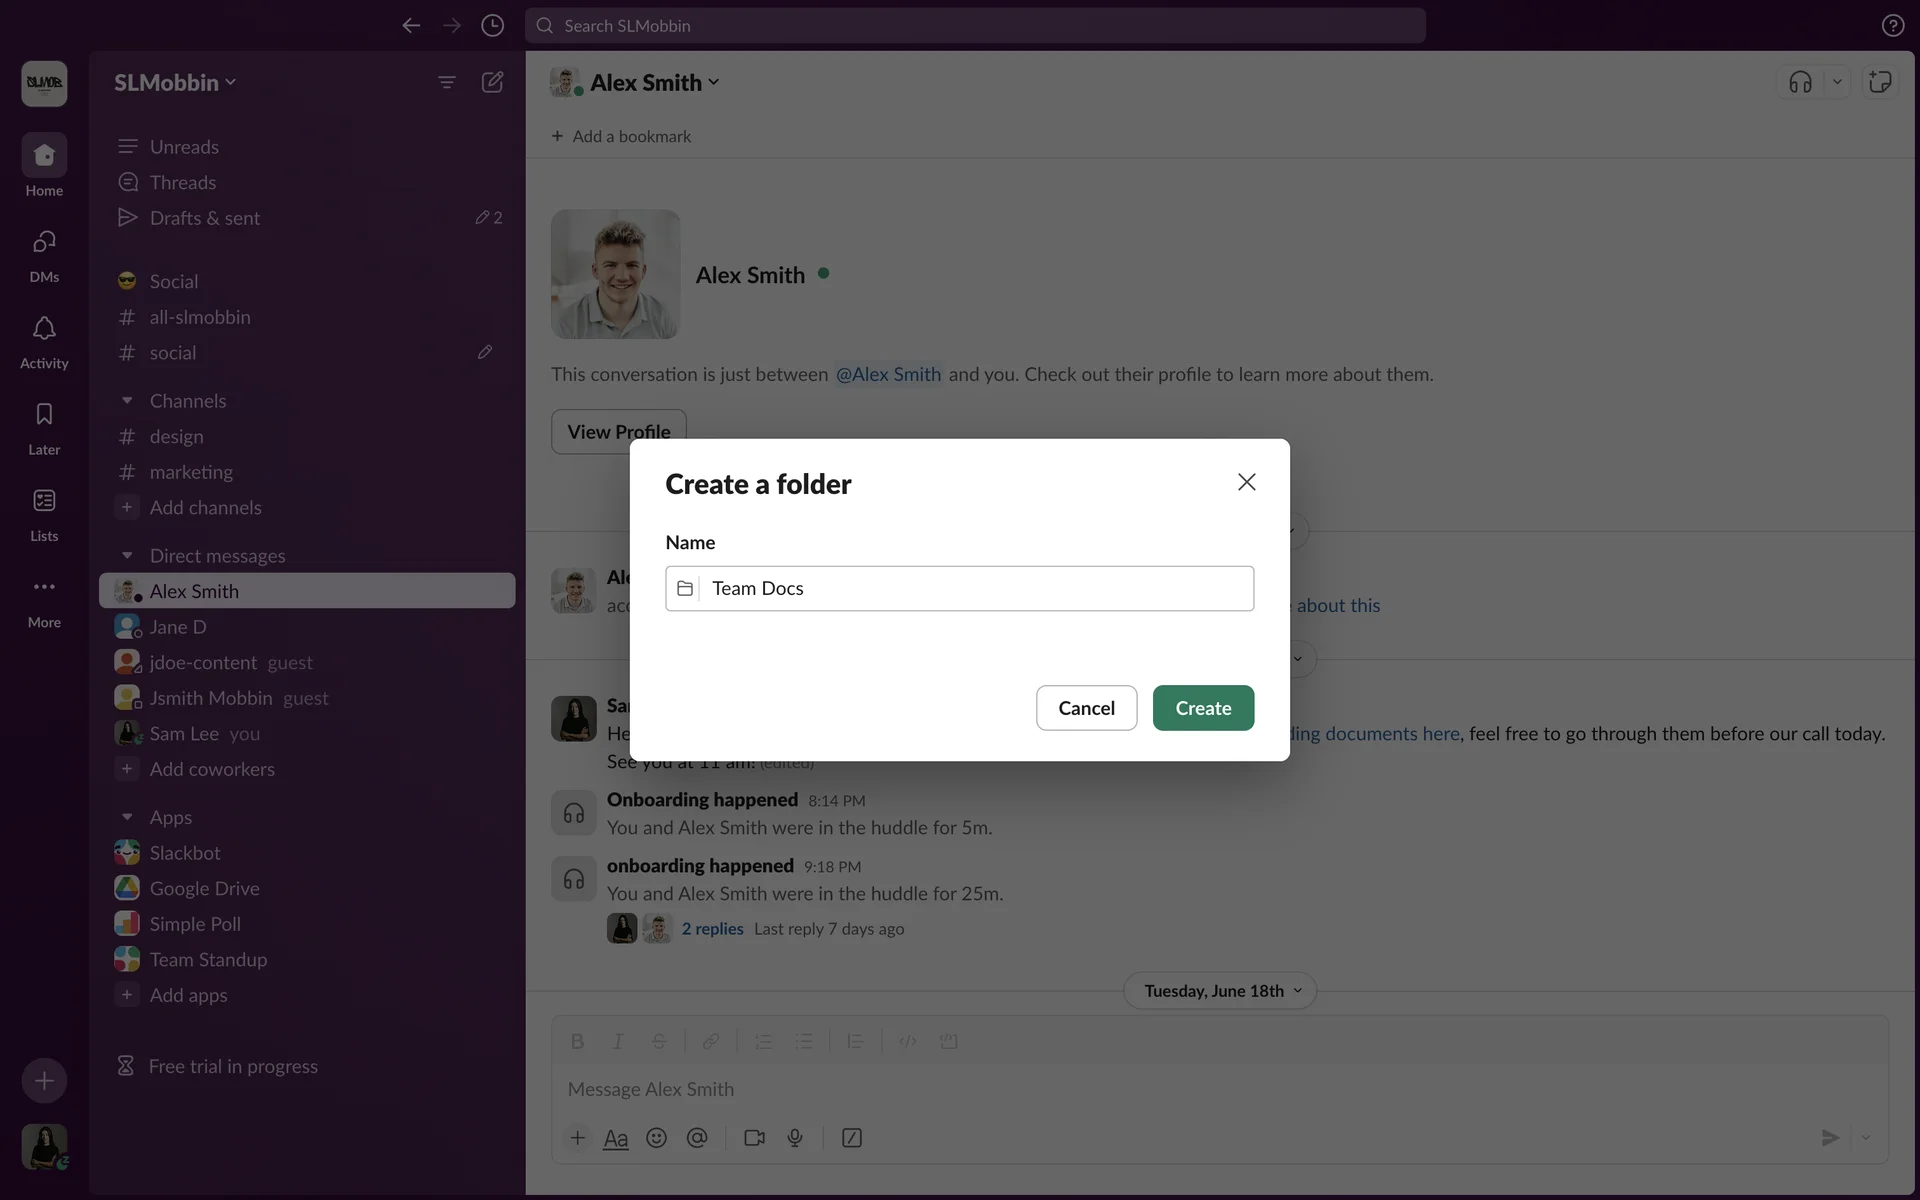Screen dimensions: 1920x1200
Task: Click the new message compose icon
Action: click(492, 82)
